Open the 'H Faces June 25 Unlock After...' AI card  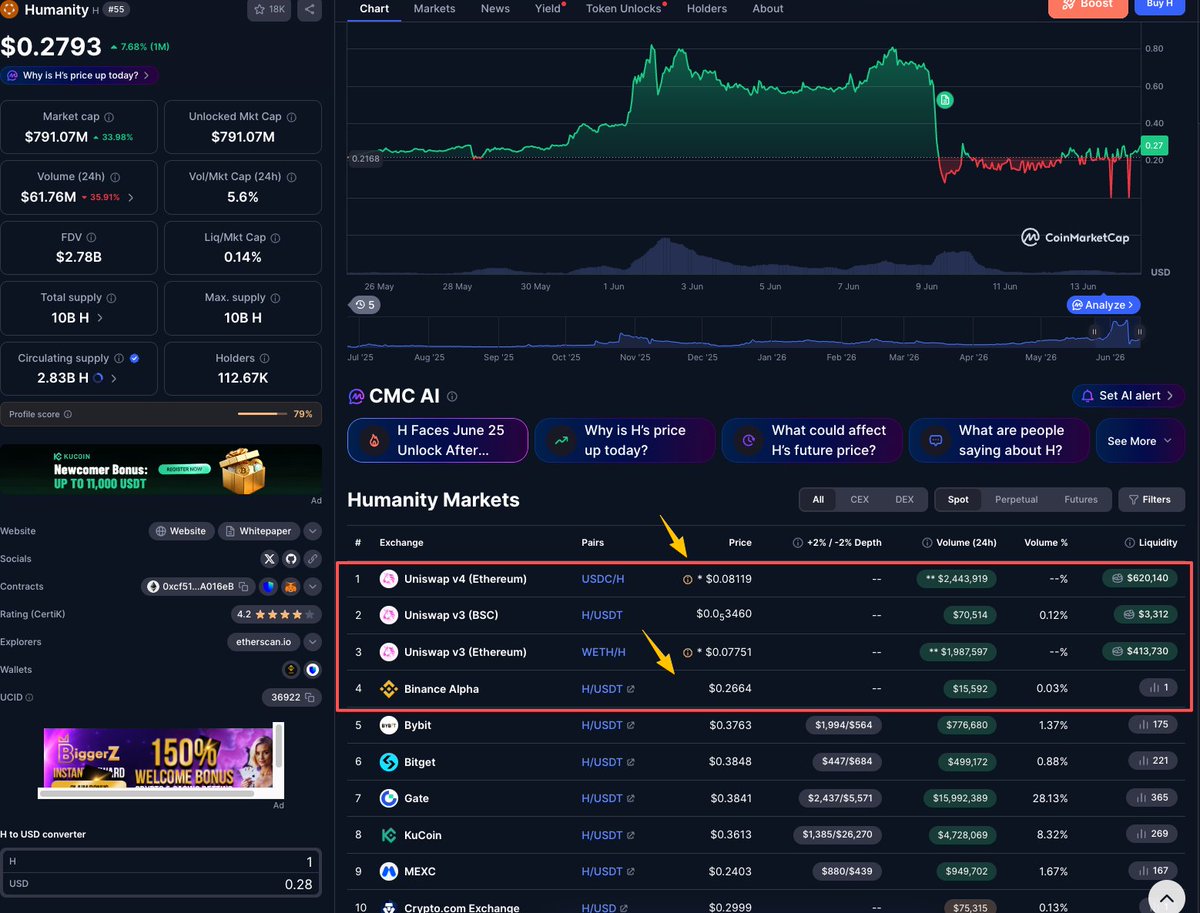point(438,441)
